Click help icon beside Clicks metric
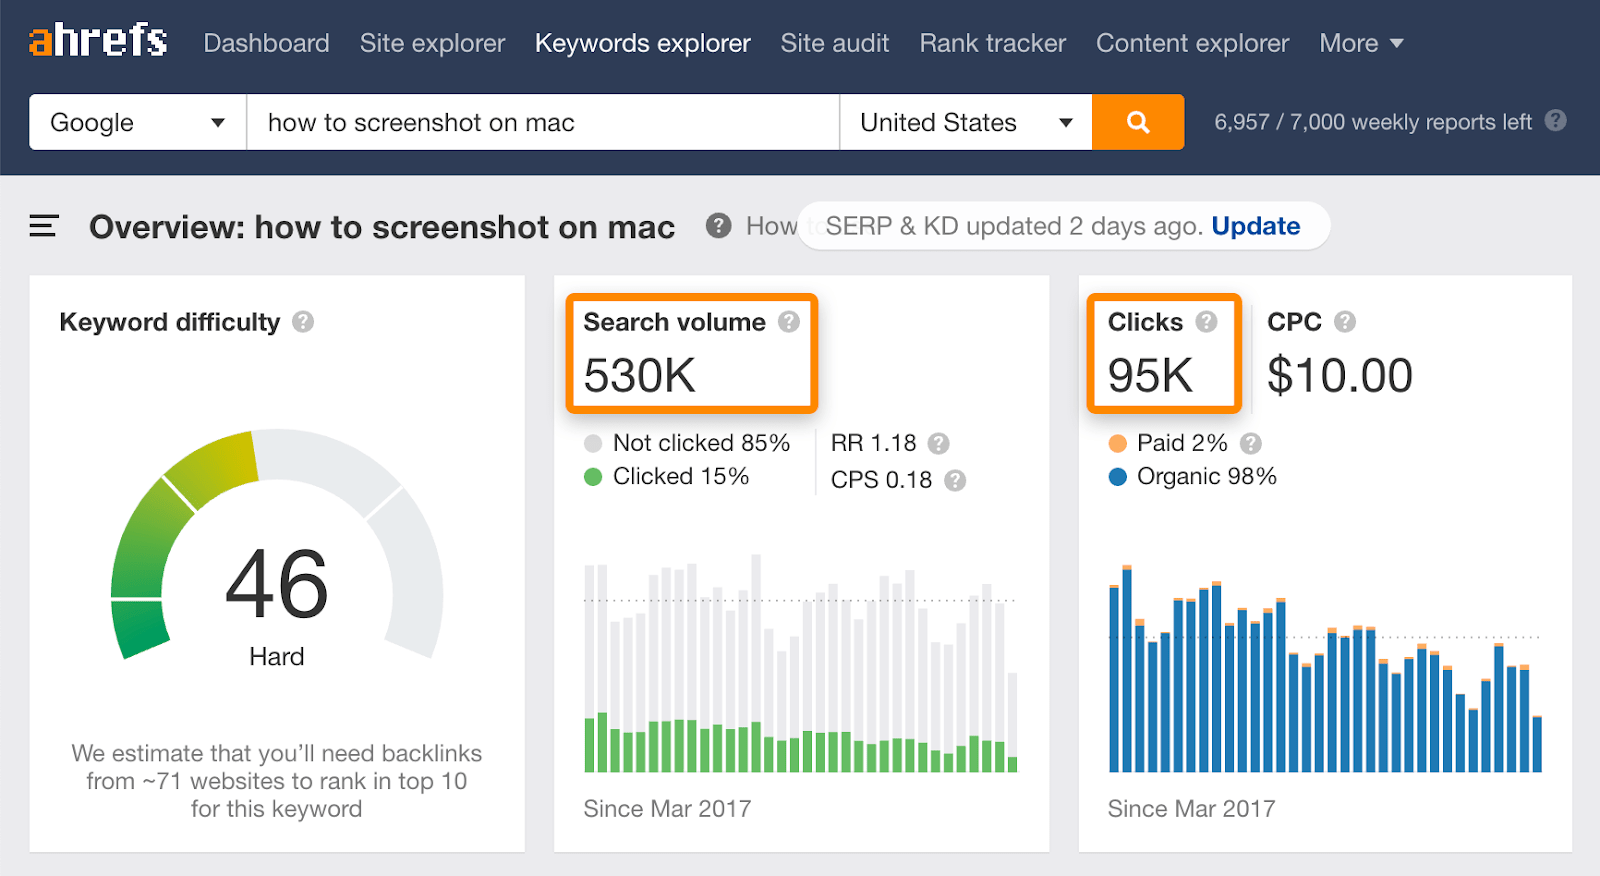 [x=1206, y=322]
